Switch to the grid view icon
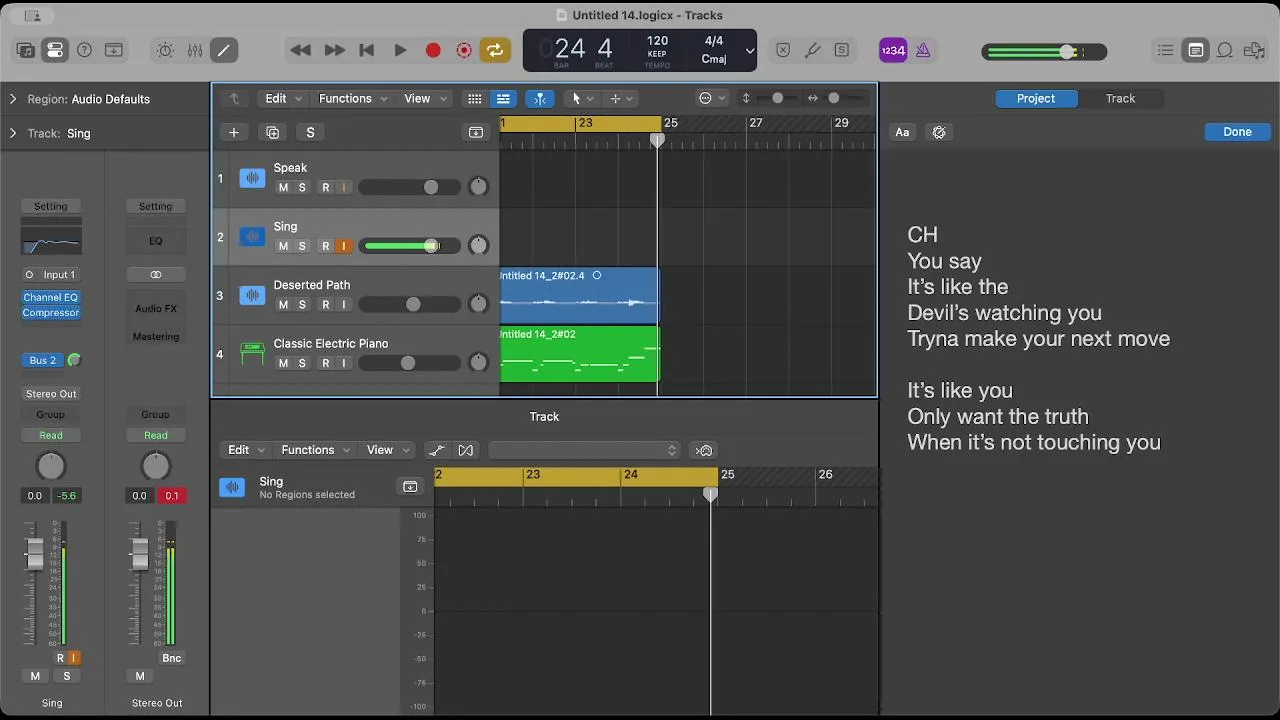1280x720 pixels. pos(475,98)
